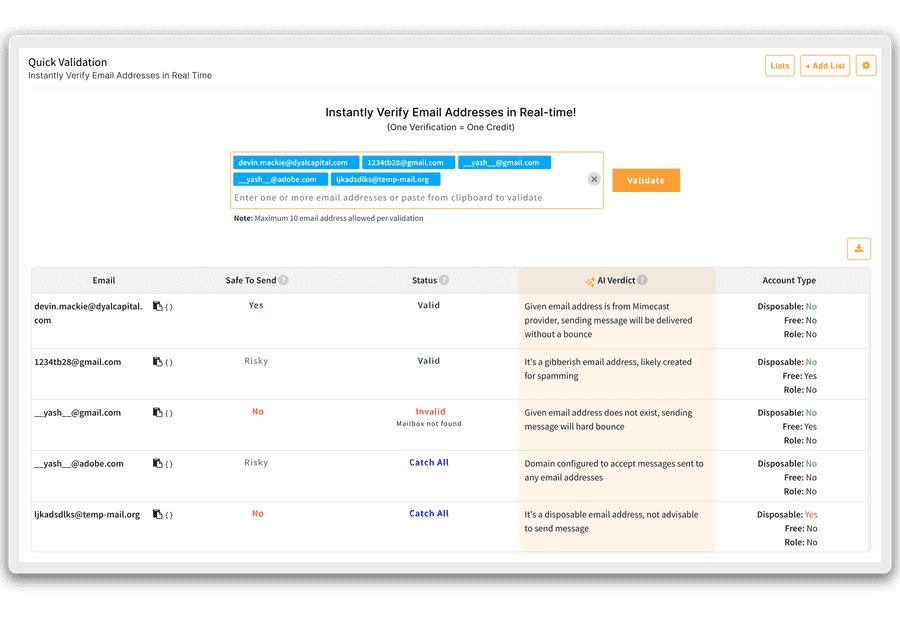
Task: Open the Safe To Send help tooltip
Action: (281, 280)
